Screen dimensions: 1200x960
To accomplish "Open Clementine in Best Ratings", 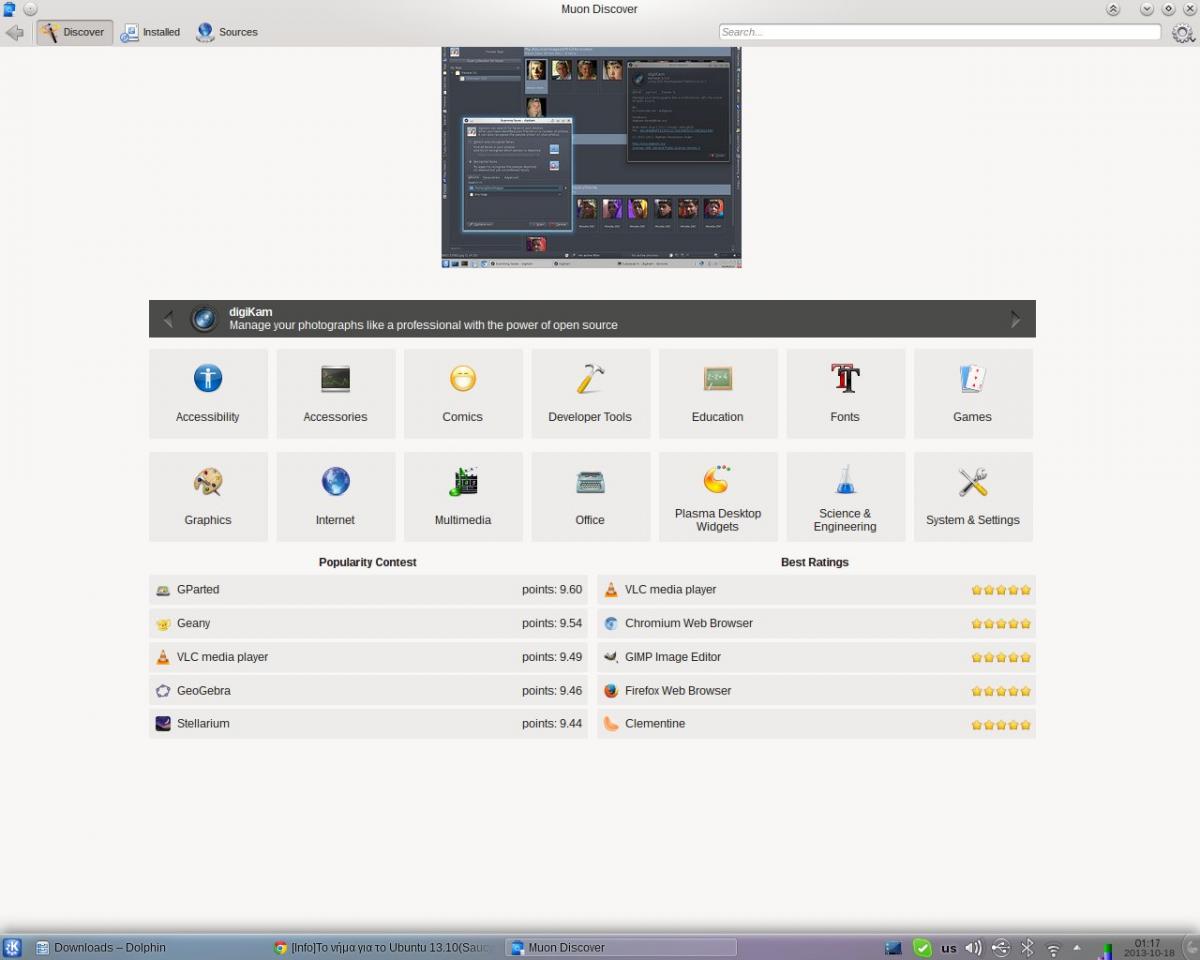I will 816,724.
